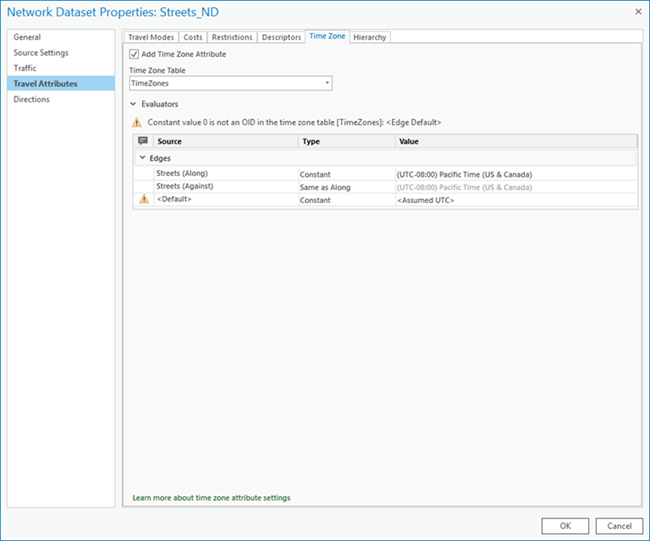The width and height of the screenshot is (650, 541).
Task: Open the Time Zone Table dropdown
Action: pyautogui.click(x=326, y=84)
